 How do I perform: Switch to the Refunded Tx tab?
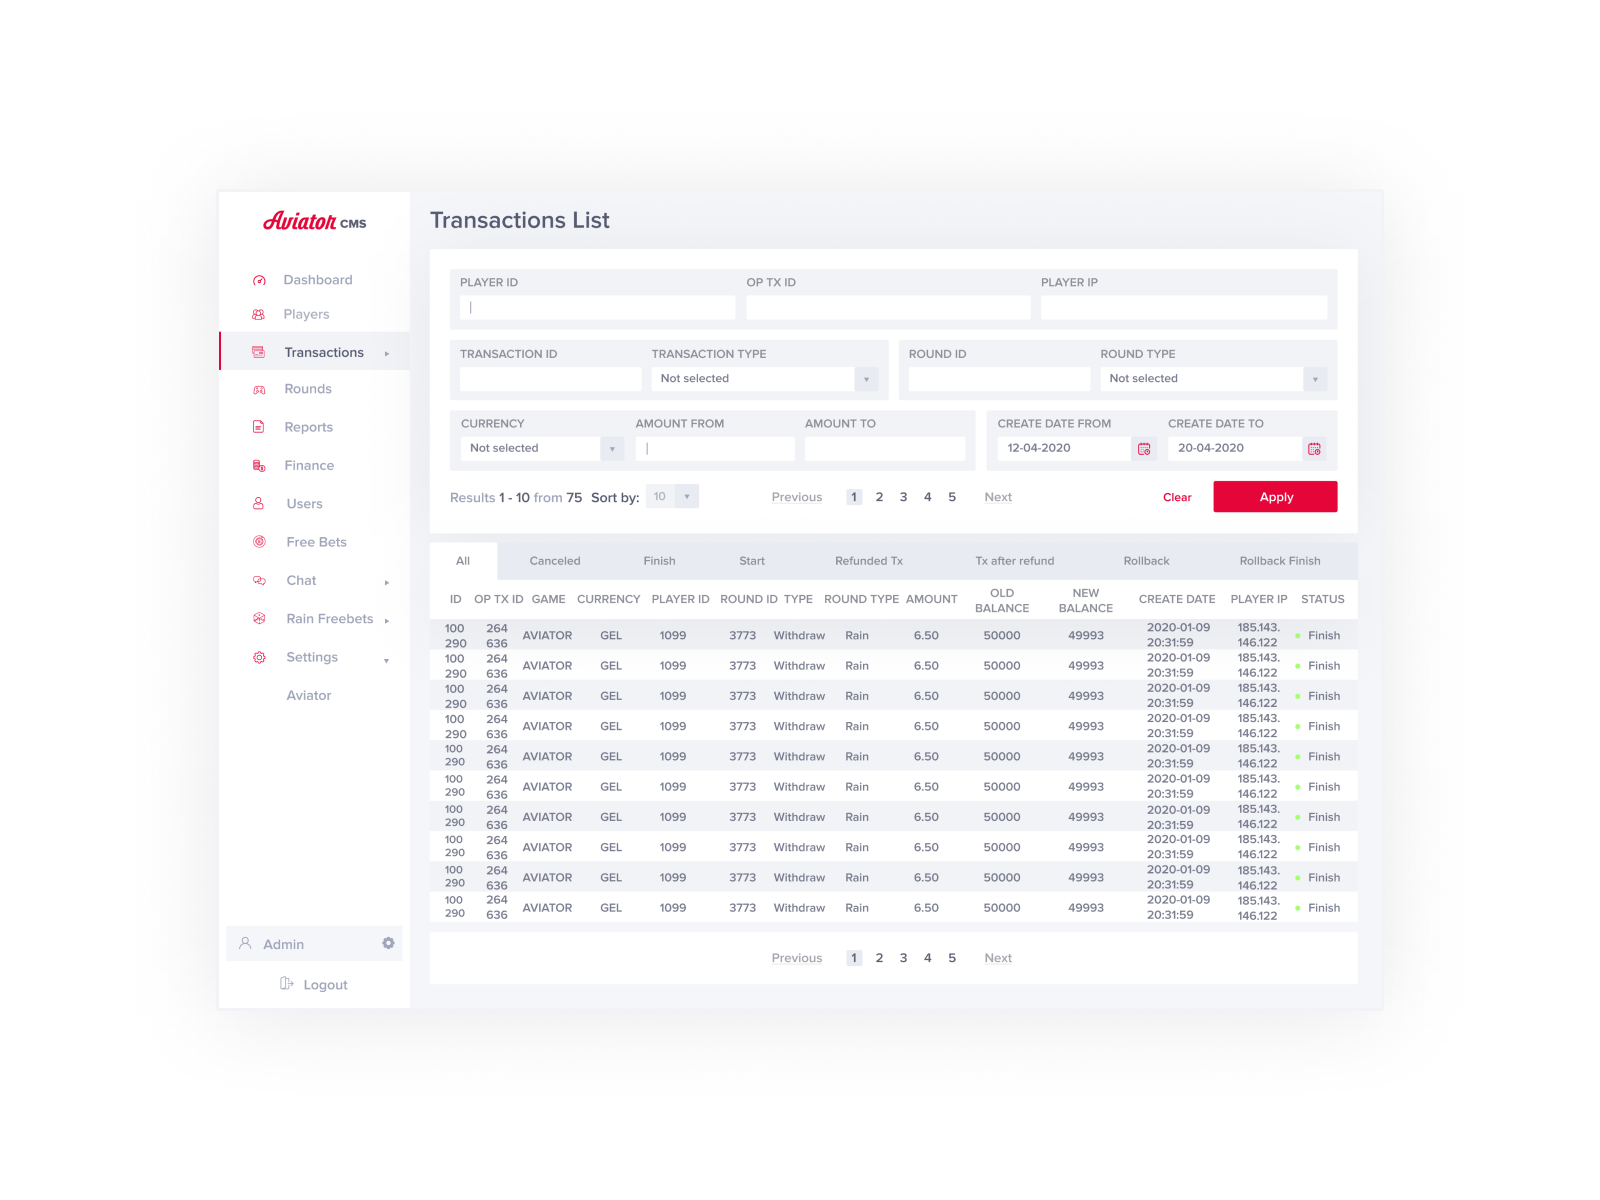point(869,561)
